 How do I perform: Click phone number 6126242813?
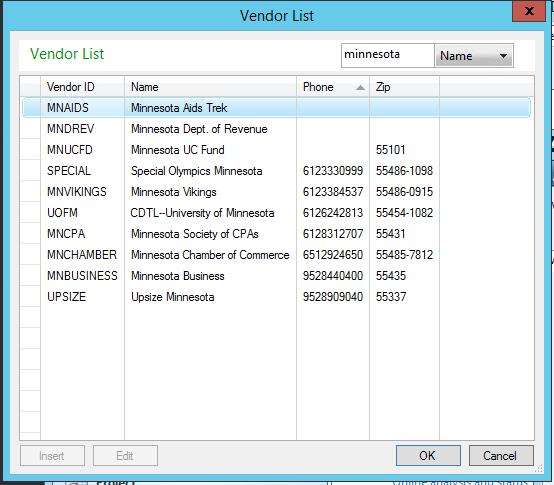[333, 213]
